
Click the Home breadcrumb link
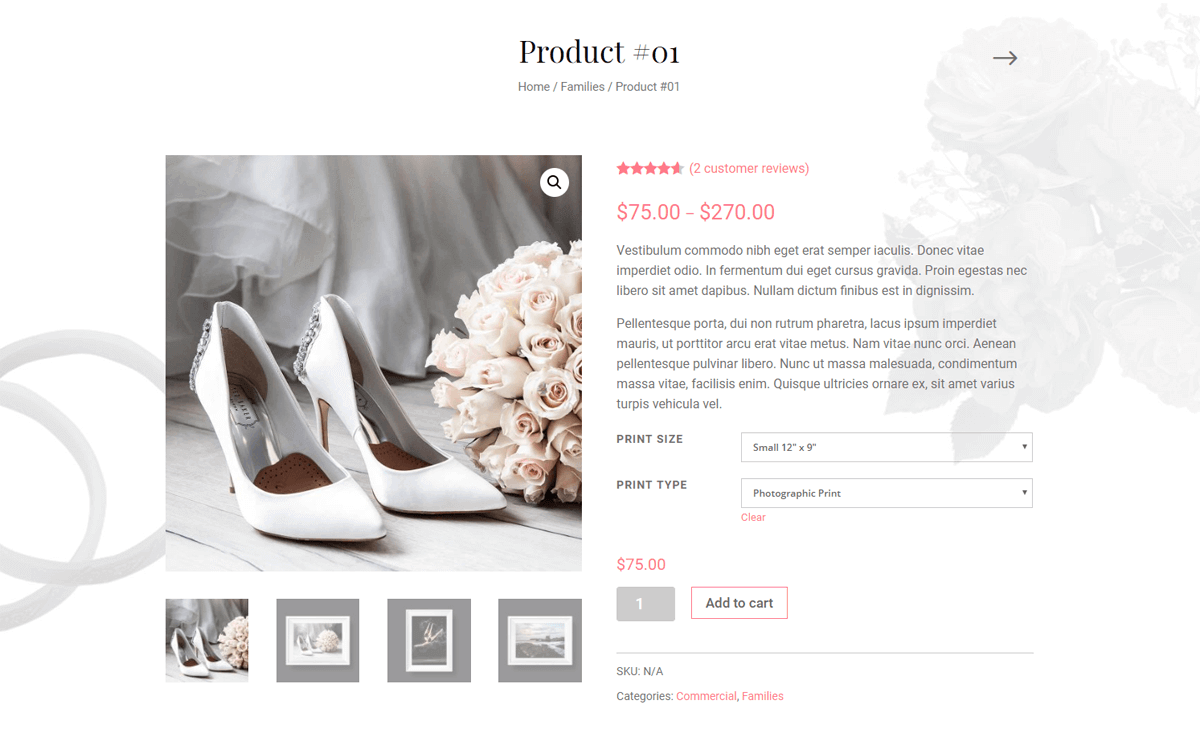[534, 87]
